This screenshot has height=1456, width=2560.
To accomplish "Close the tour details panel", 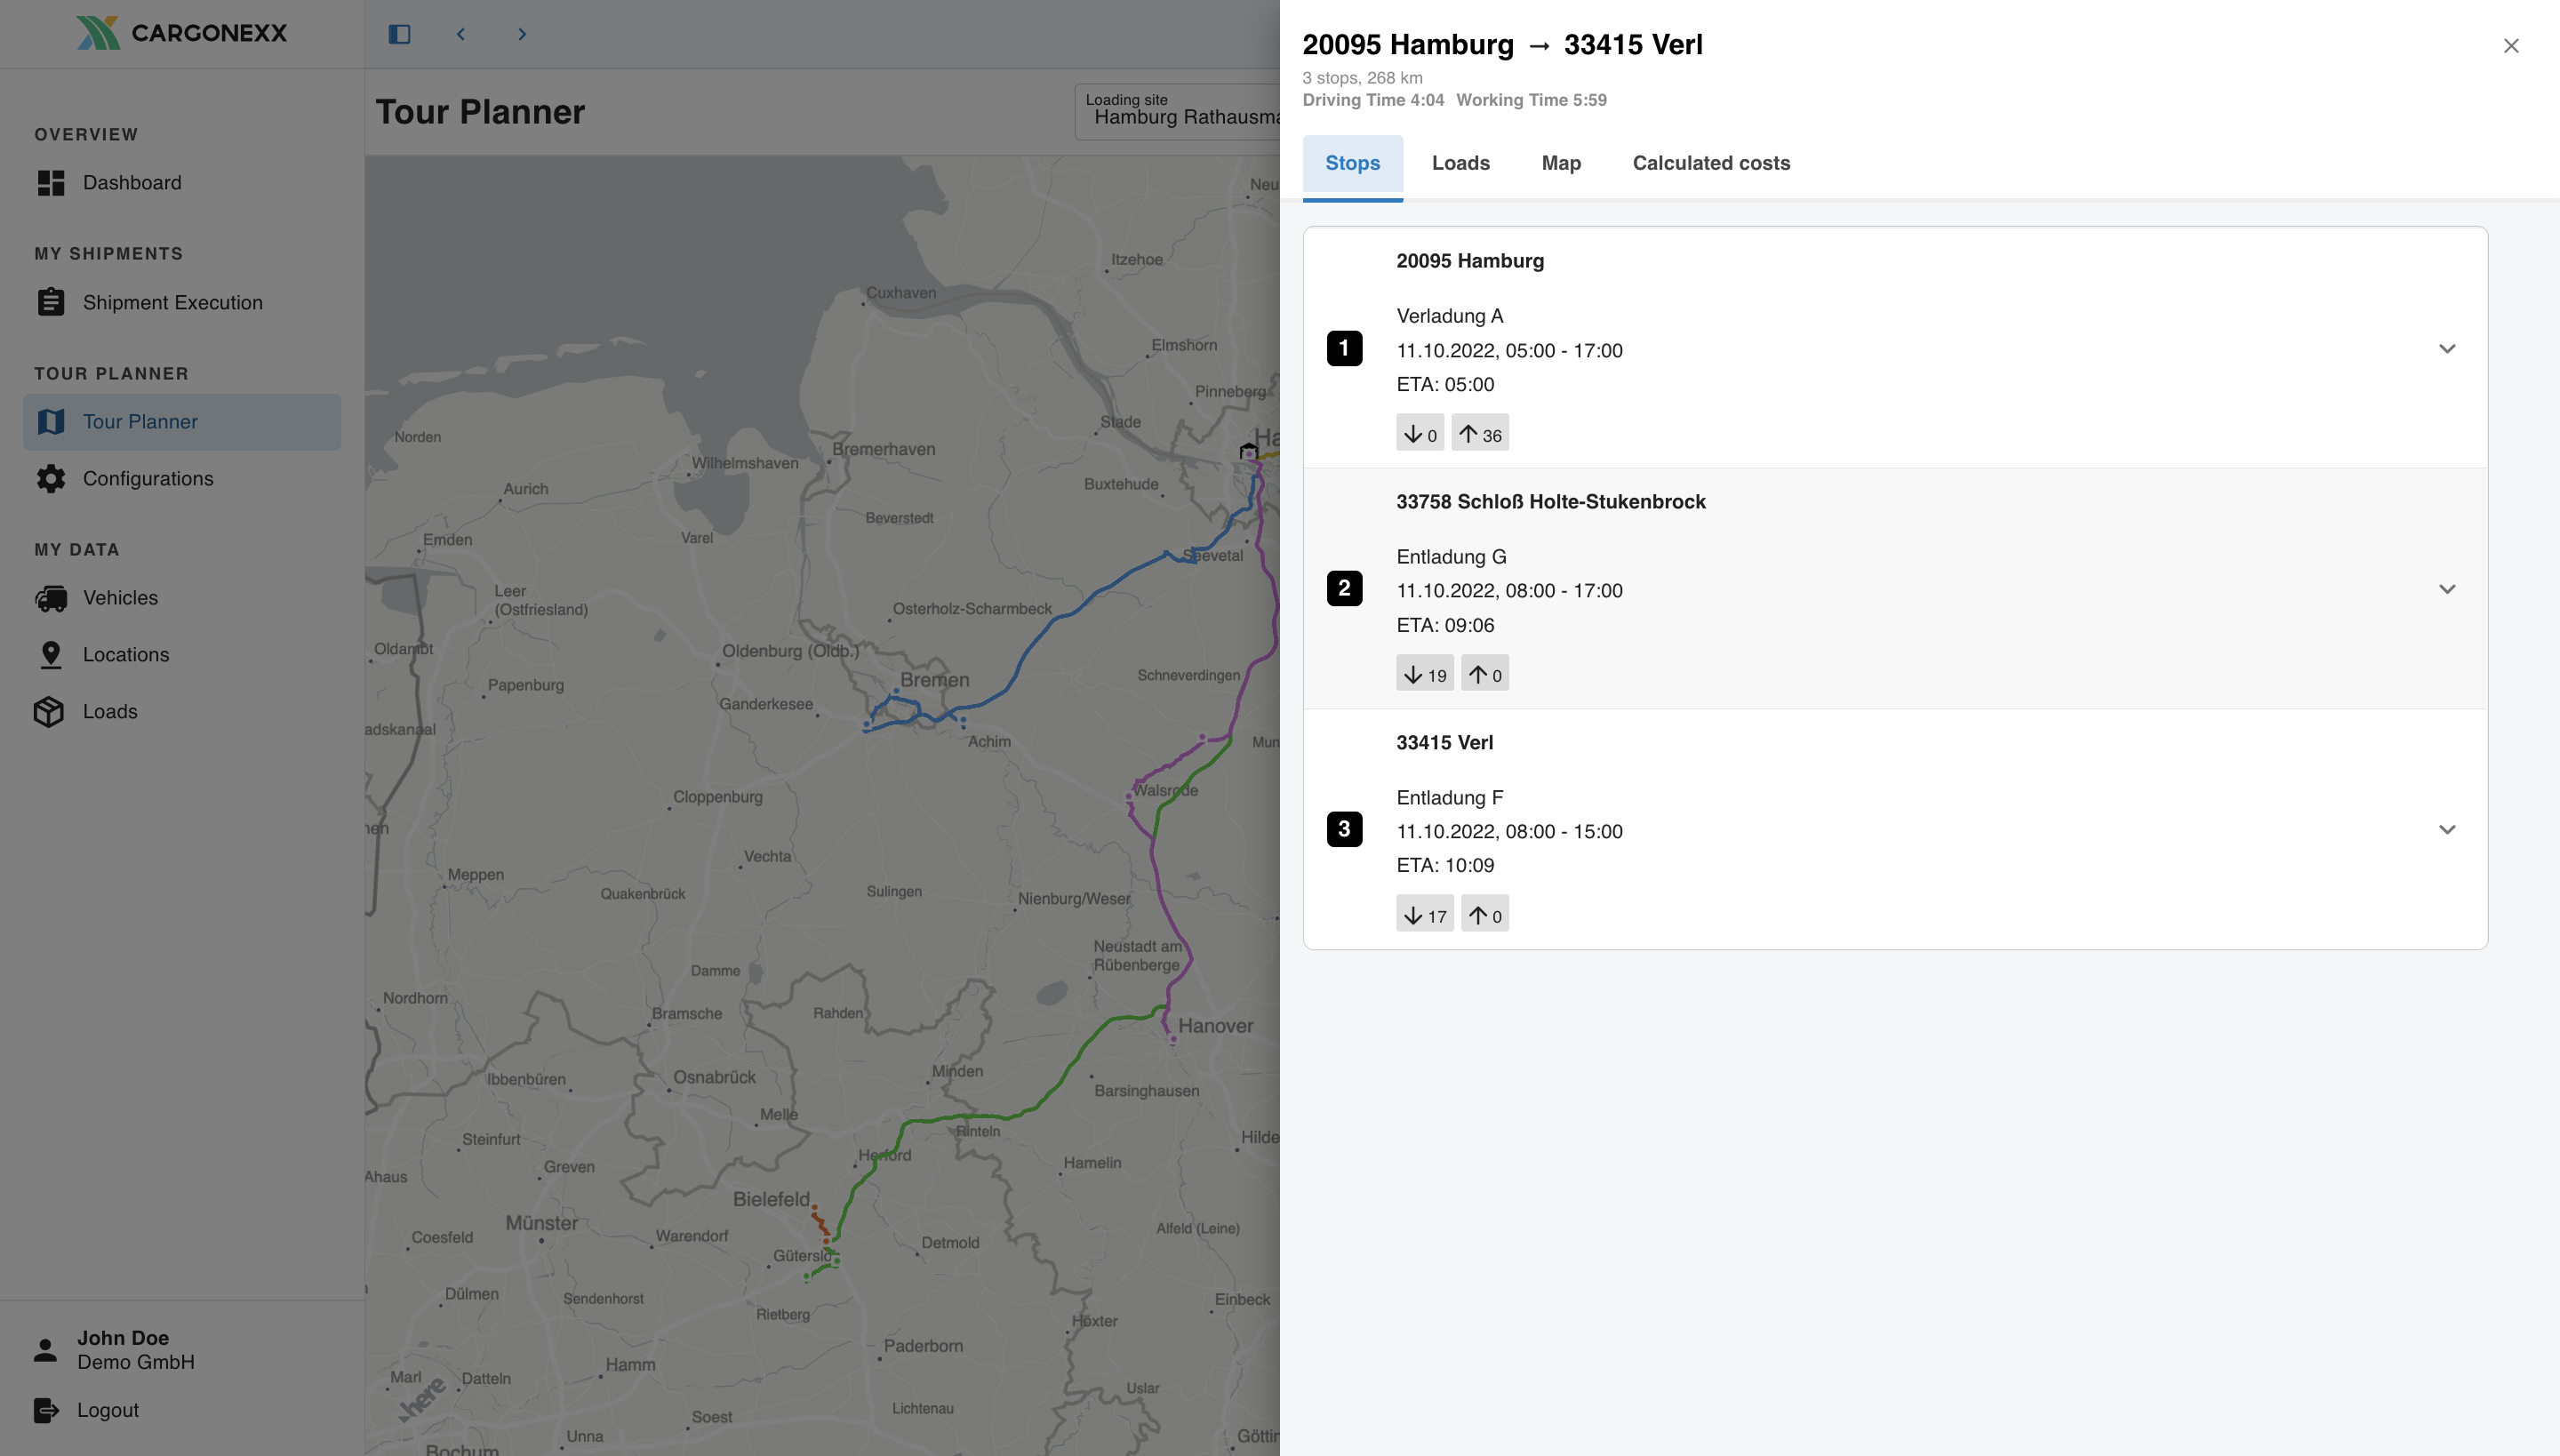I will (2510, 46).
